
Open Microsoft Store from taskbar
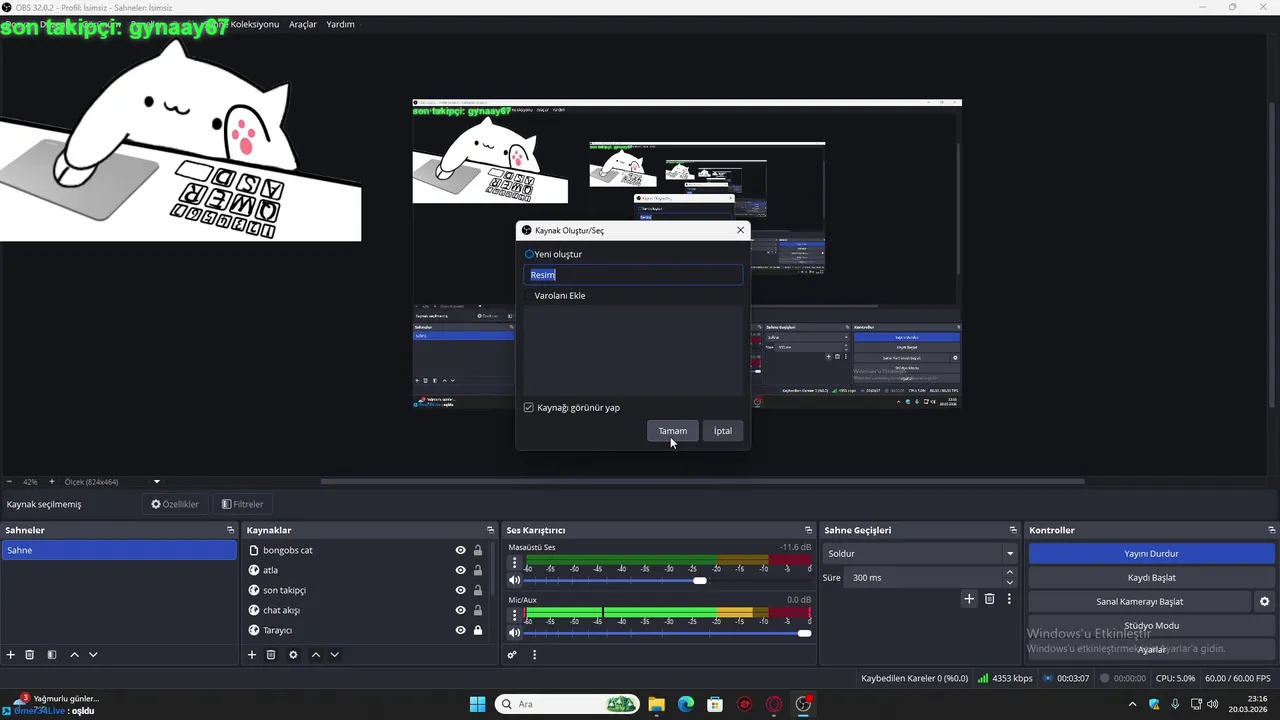coord(715,704)
